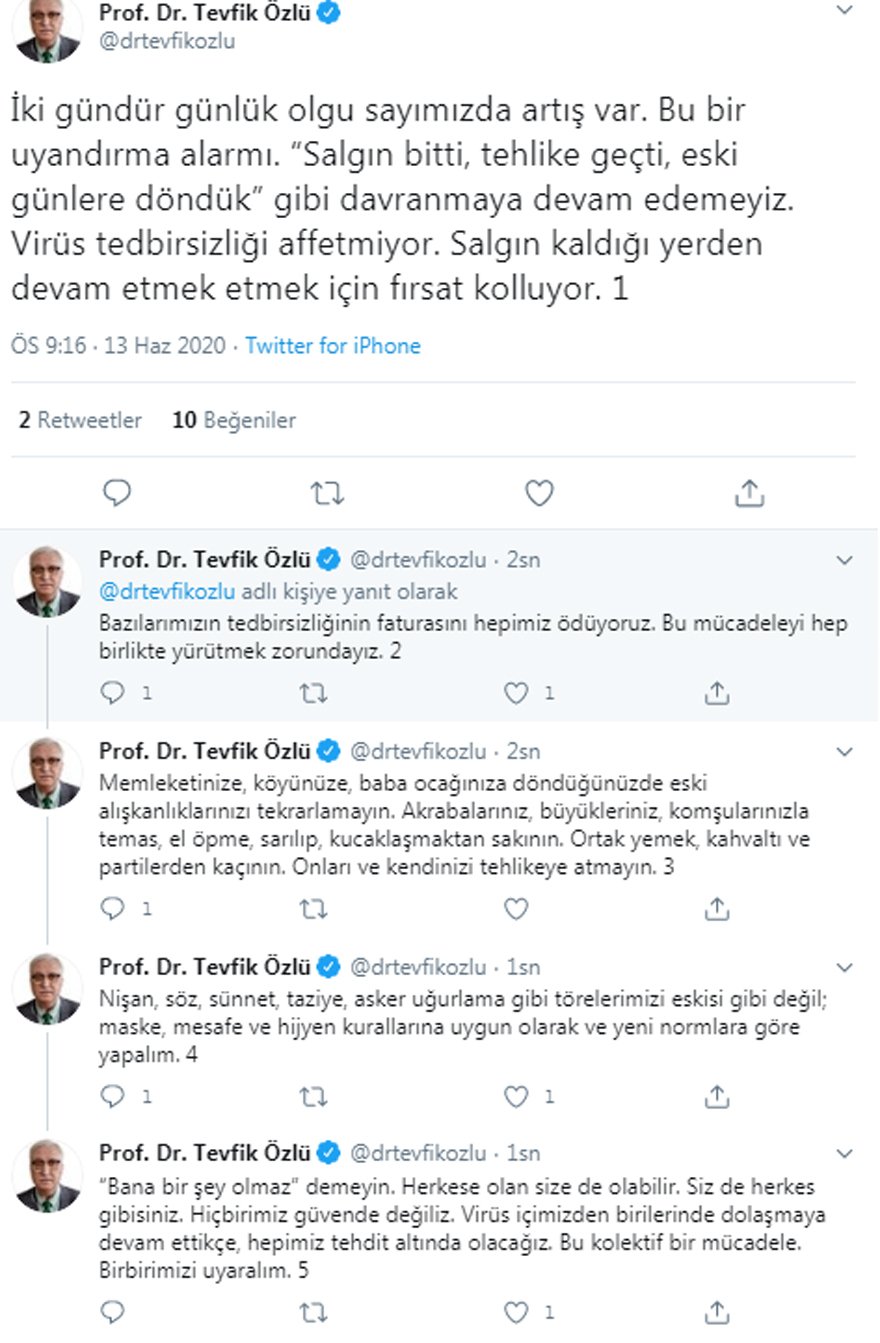The width and height of the screenshot is (880, 1343).
Task: Like the tweet numbered 3 about baba ocağı
Action: pyautogui.click(x=515, y=908)
